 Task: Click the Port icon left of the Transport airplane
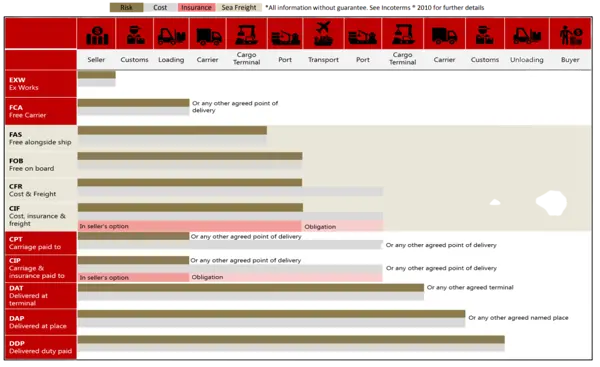tap(285, 38)
